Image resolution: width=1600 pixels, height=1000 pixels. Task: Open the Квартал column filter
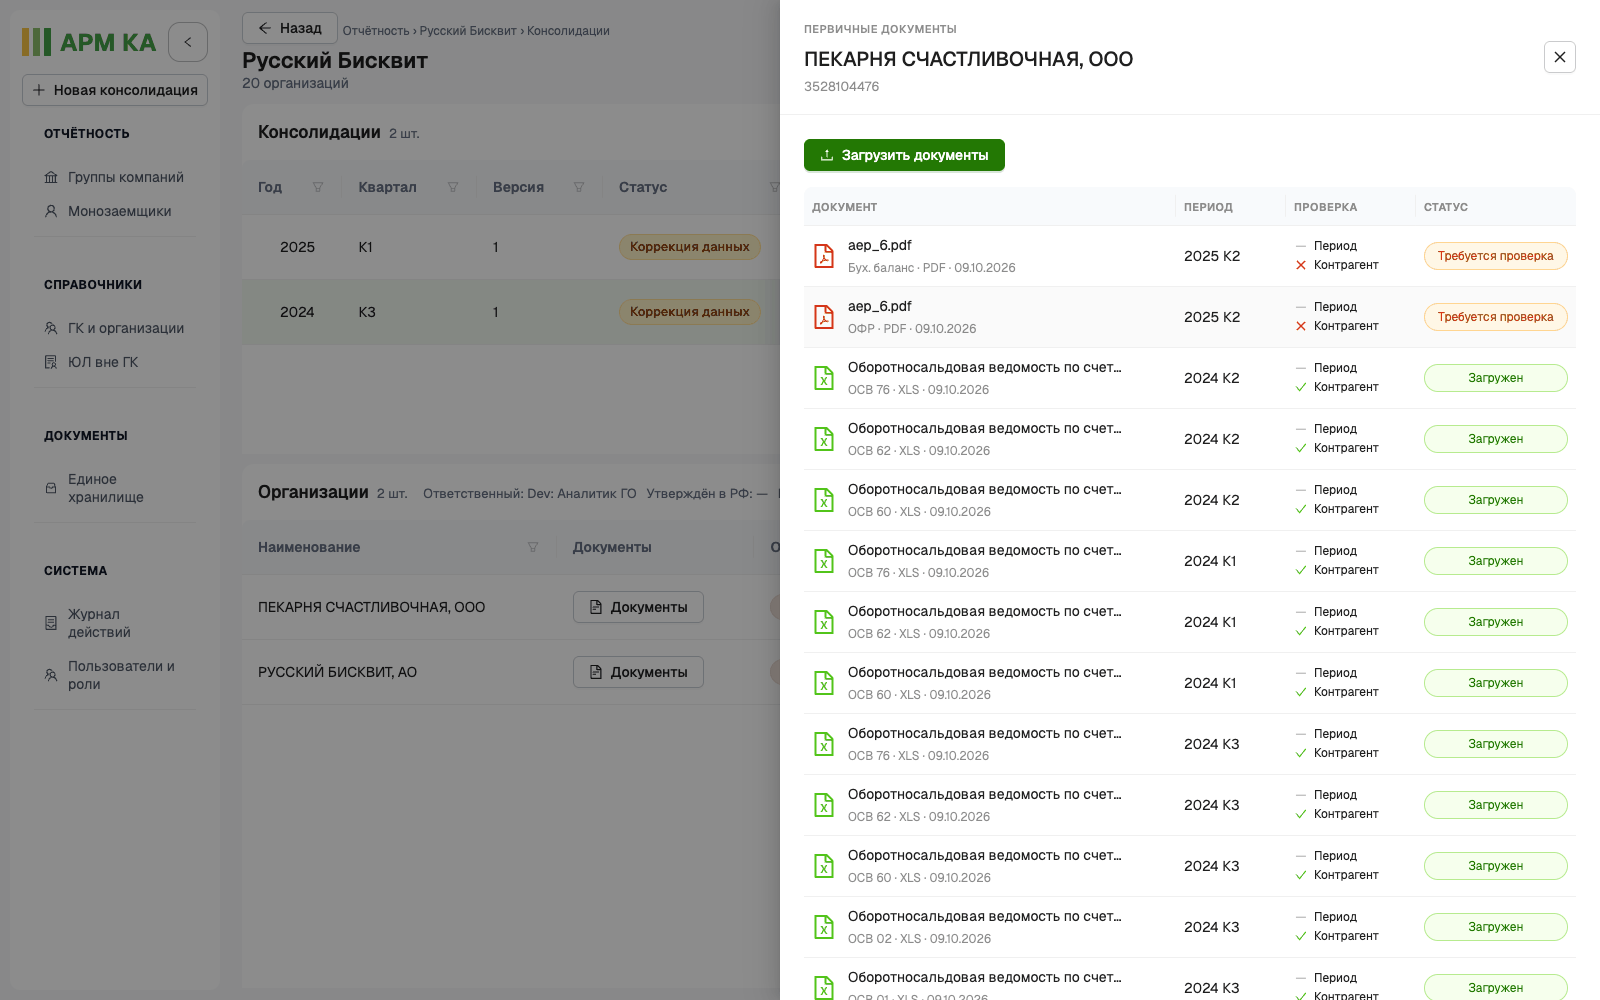click(453, 187)
